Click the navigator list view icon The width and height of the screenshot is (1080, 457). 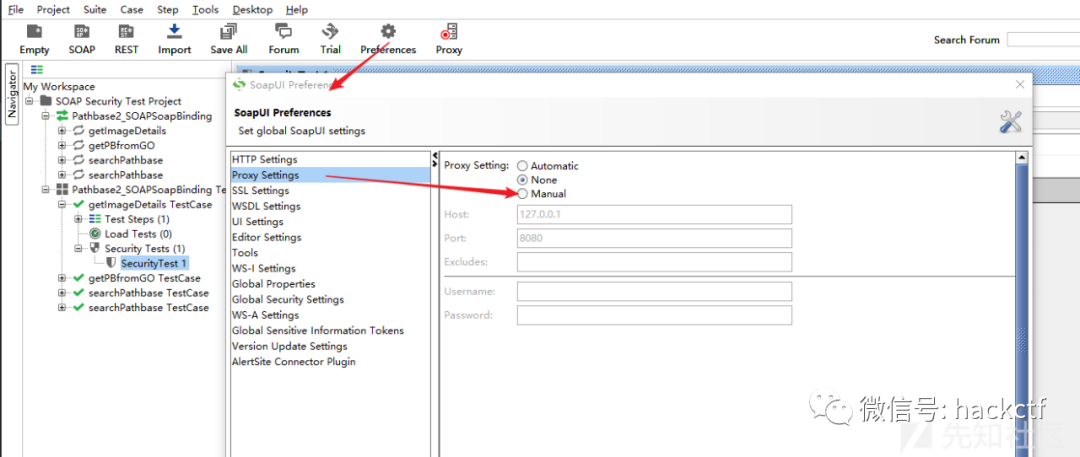[x=37, y=70]
